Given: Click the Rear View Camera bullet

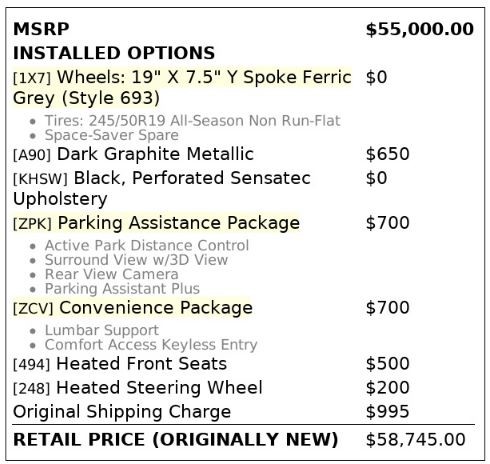Looking at the screenshot, I should [111, 274].
